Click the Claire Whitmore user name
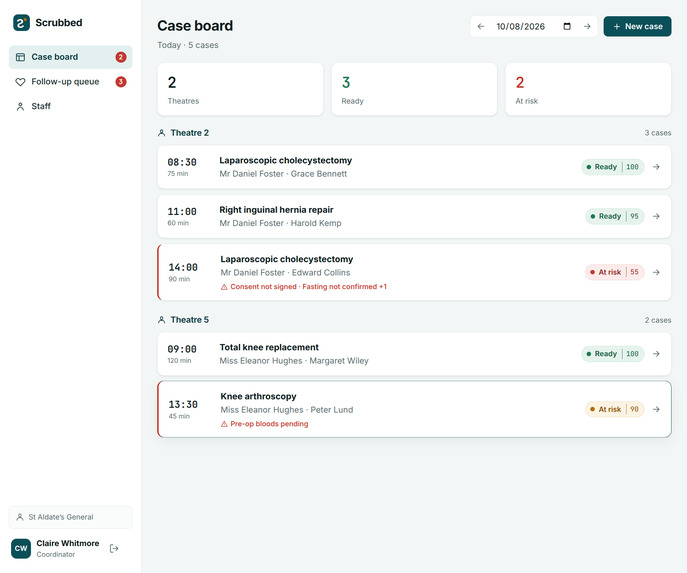Image resolution: width=687 pixels, height=573 pixels. tap(68, 543)
